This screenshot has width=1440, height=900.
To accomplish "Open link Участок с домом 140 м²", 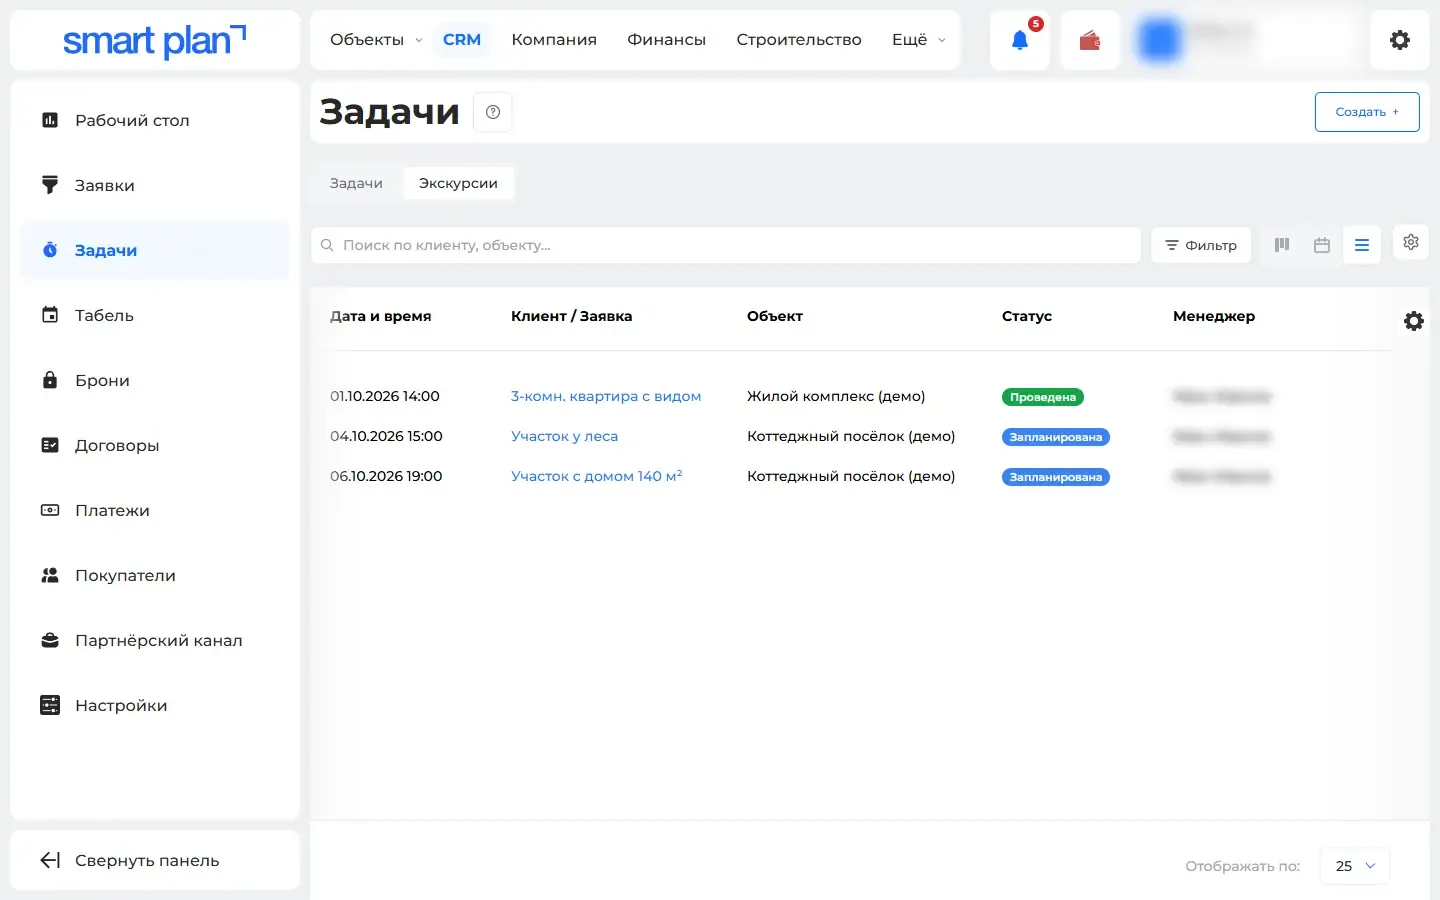I will (x=596, y=476).
